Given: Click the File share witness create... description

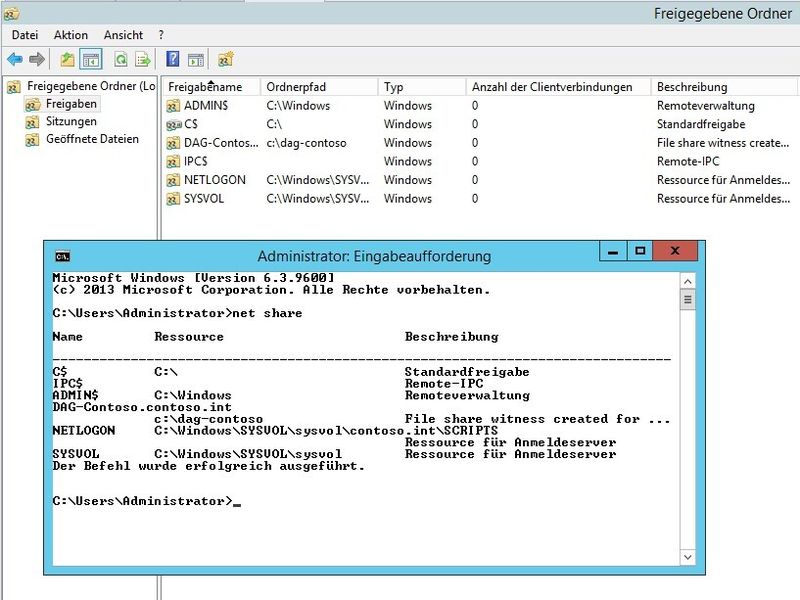Looking at the screenshot, I should pyautogui.click(x=723, y=143).
